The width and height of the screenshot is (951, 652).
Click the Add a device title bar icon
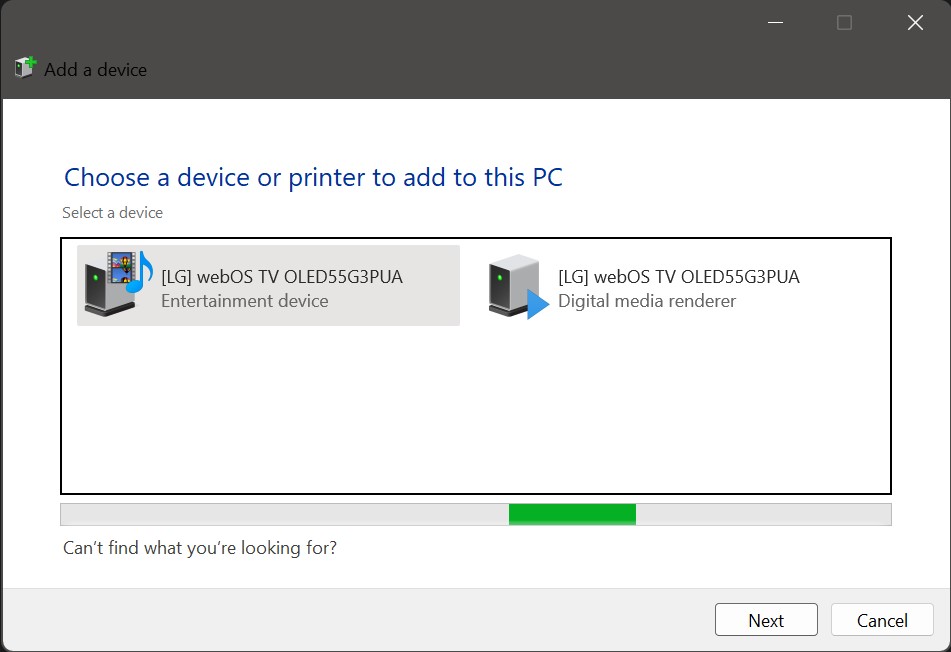click(x=25, y=69)
